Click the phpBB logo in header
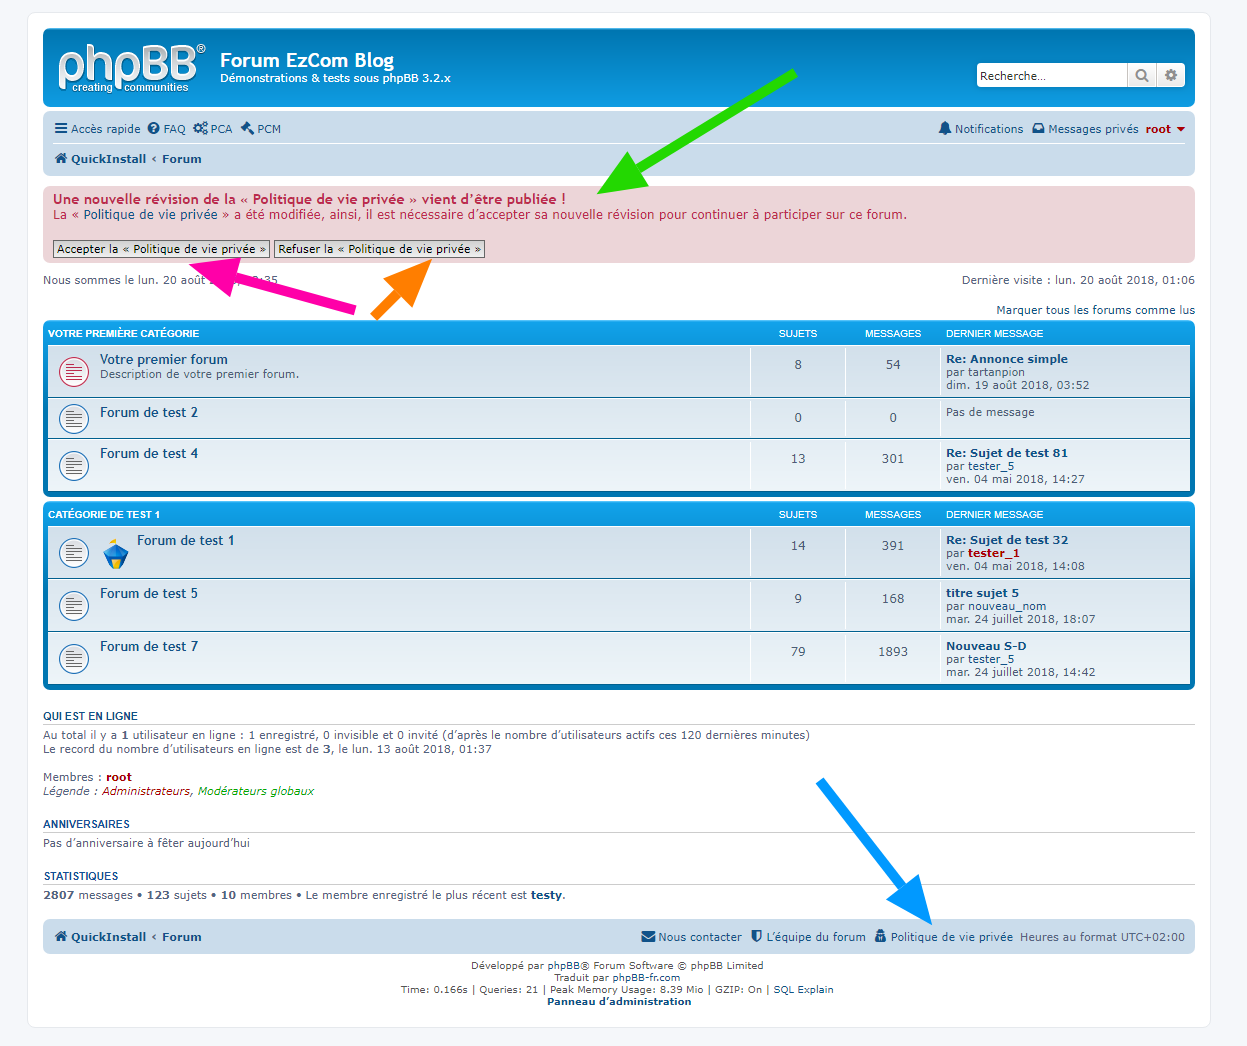This screenshot has width=1247, height=1046. [131, 68]
